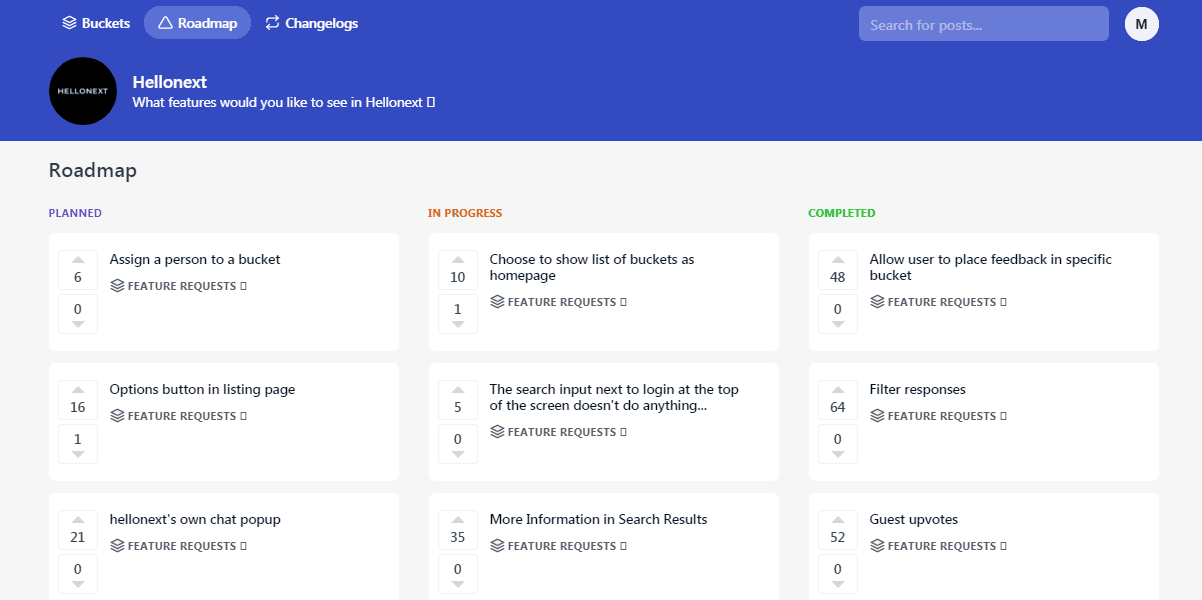Click the vote count 64 on Filter responses
The image size is (1202, 600).
pyautogui.click(x=838, y=407)
